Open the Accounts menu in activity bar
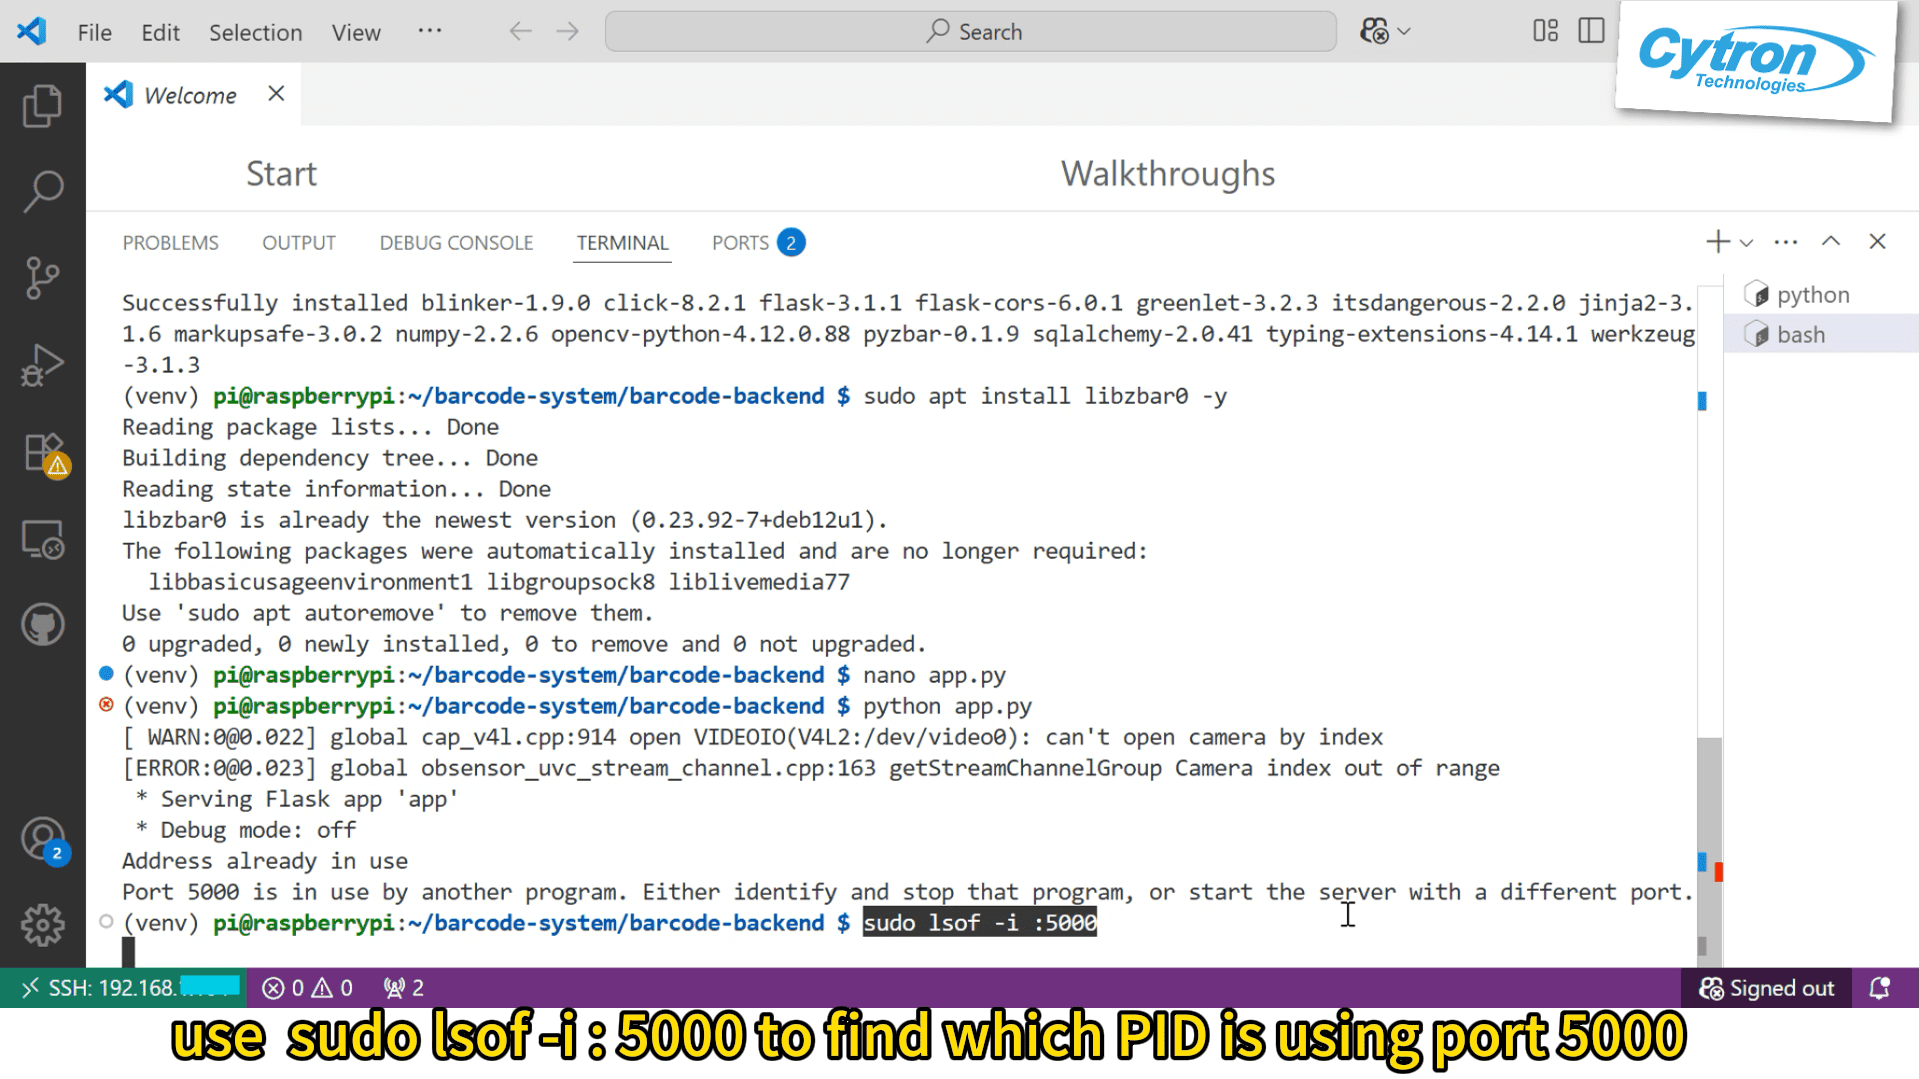 click(x=42, y=839)
